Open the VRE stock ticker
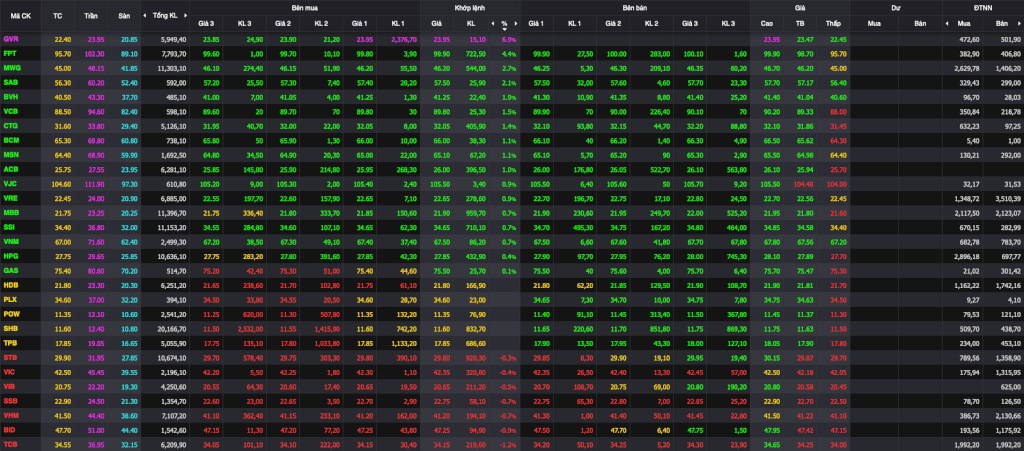 (x=10, y=198)
